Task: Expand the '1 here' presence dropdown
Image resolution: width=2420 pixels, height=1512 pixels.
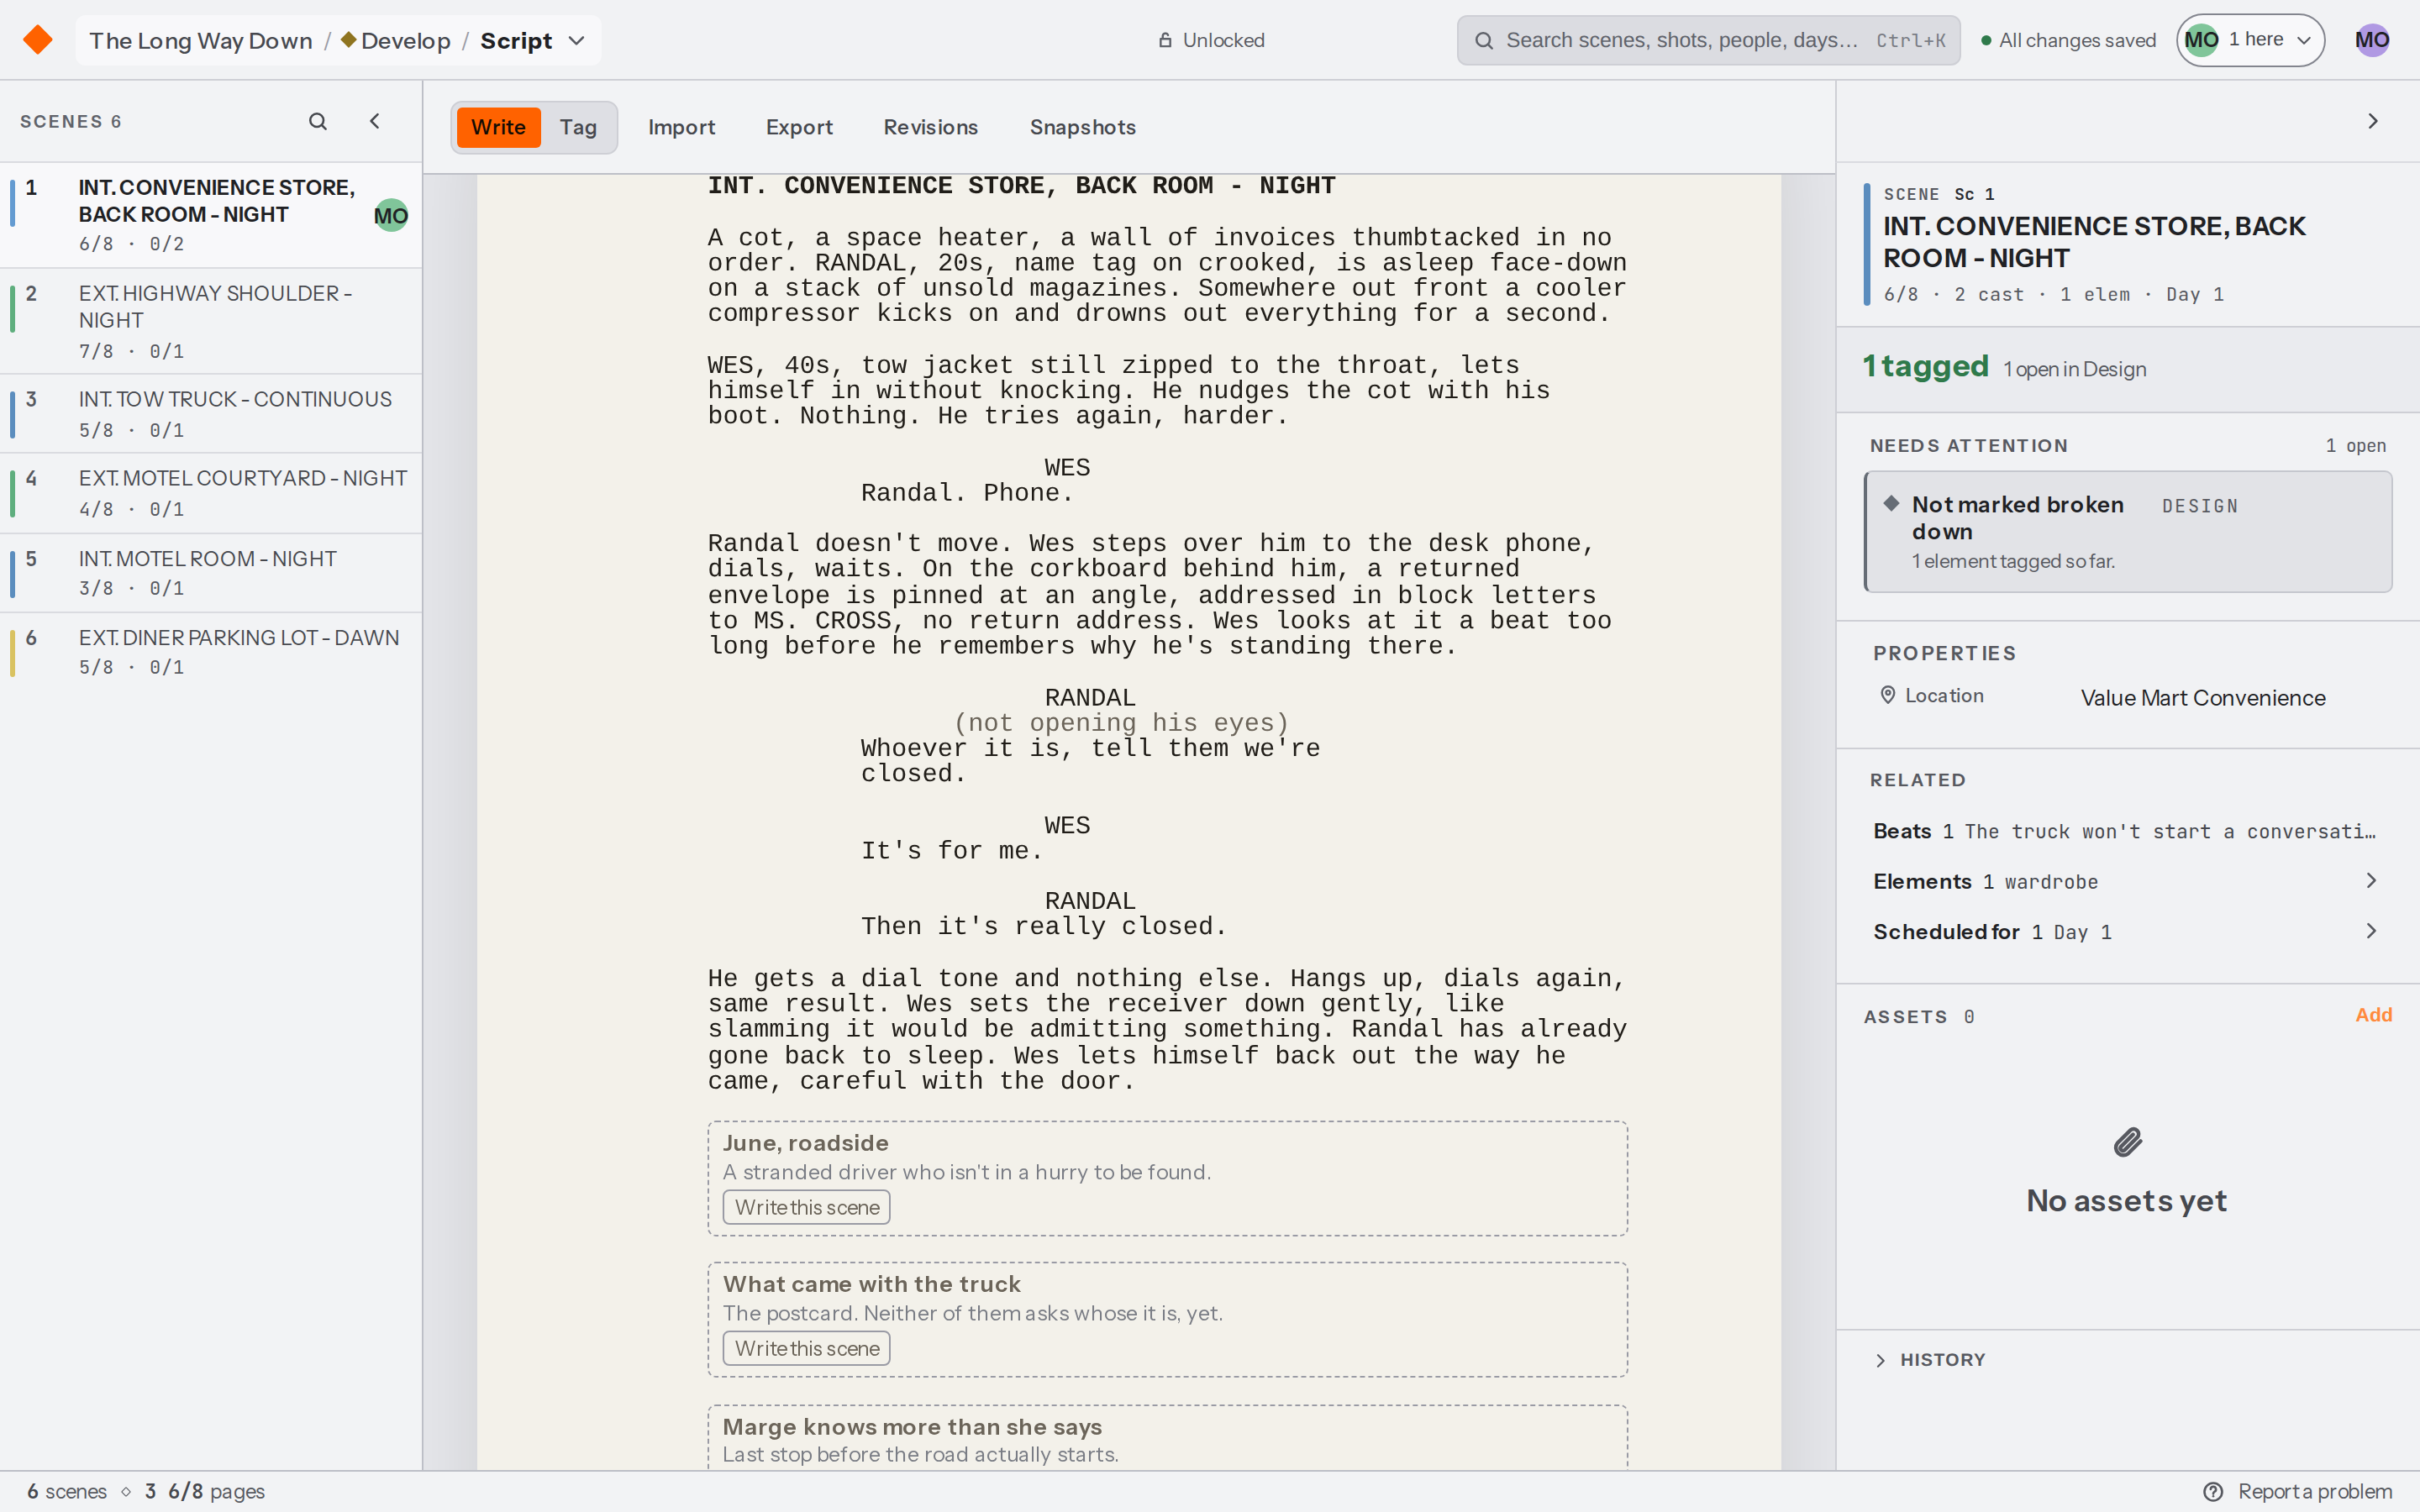Action: pos(2250,40)
